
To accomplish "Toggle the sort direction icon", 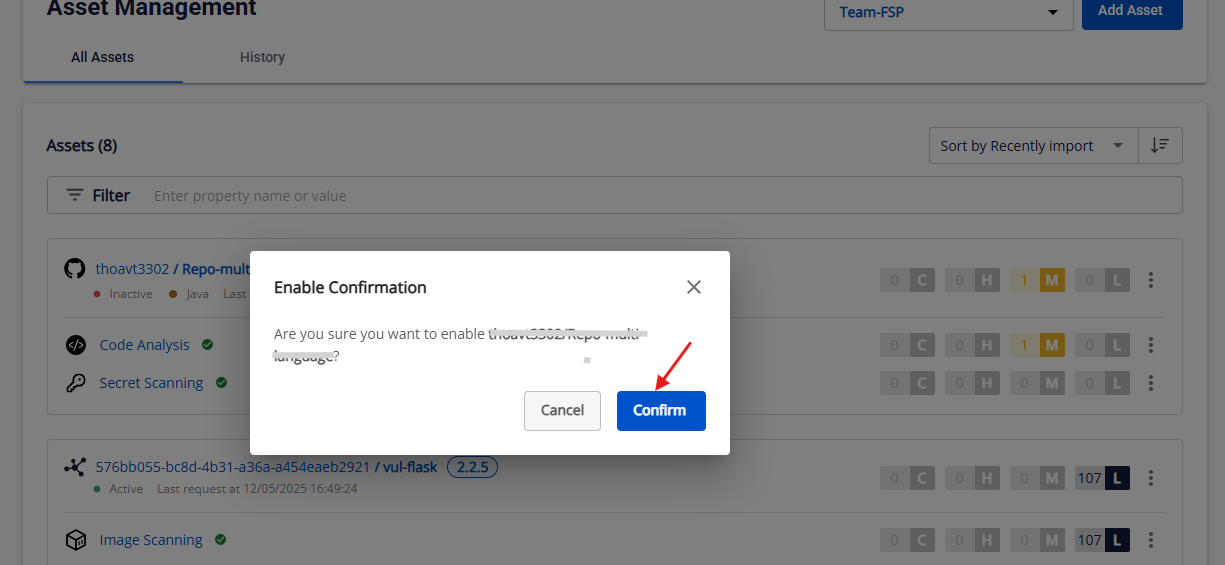I will click(x=1160, y=145).
